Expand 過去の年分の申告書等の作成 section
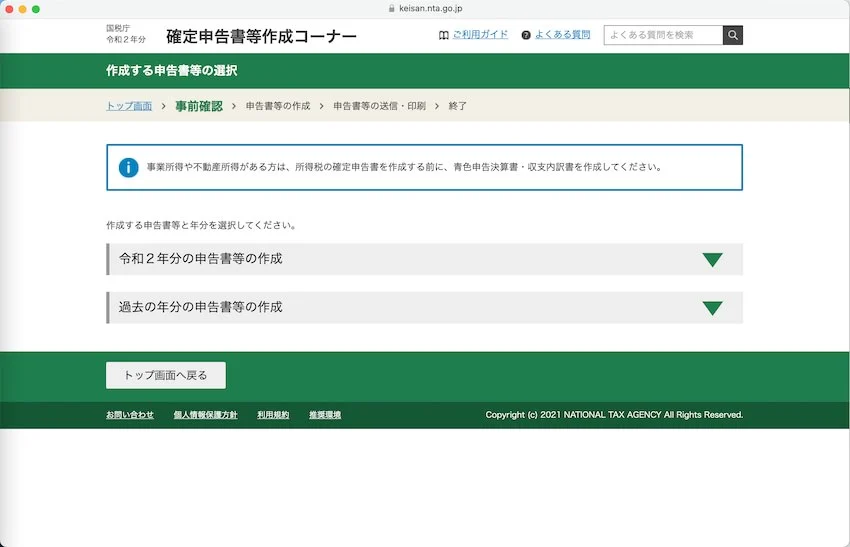The height and width of the screenshot is (547, 850). pyautogui.click(x=424, y=307)
